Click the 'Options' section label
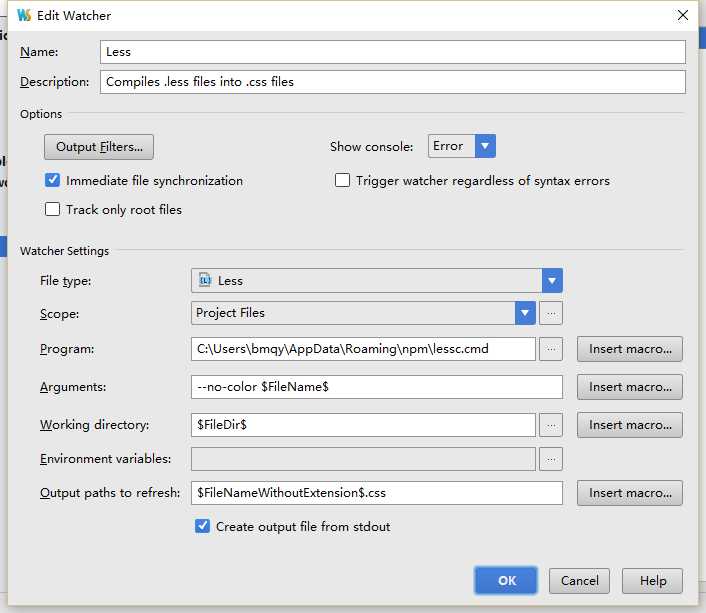Image resolution: width=706 pixels, height=613 pixels. tap(41, 114)
